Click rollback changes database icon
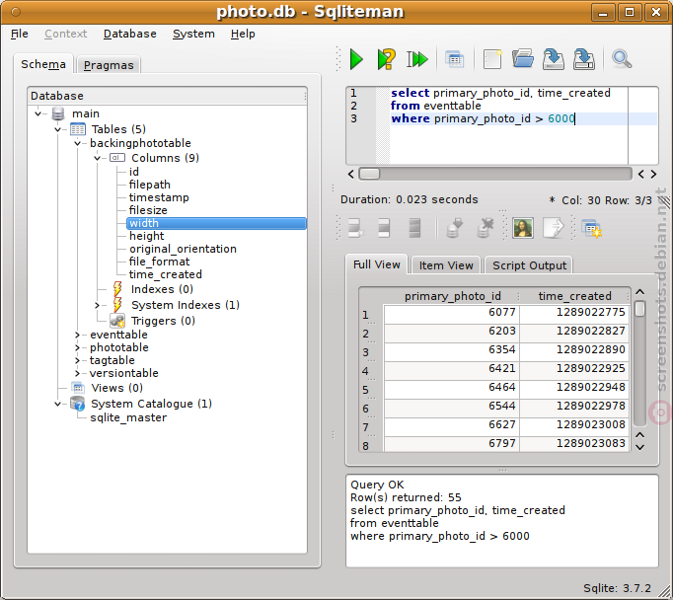673x600 pixels. (485, 227)
